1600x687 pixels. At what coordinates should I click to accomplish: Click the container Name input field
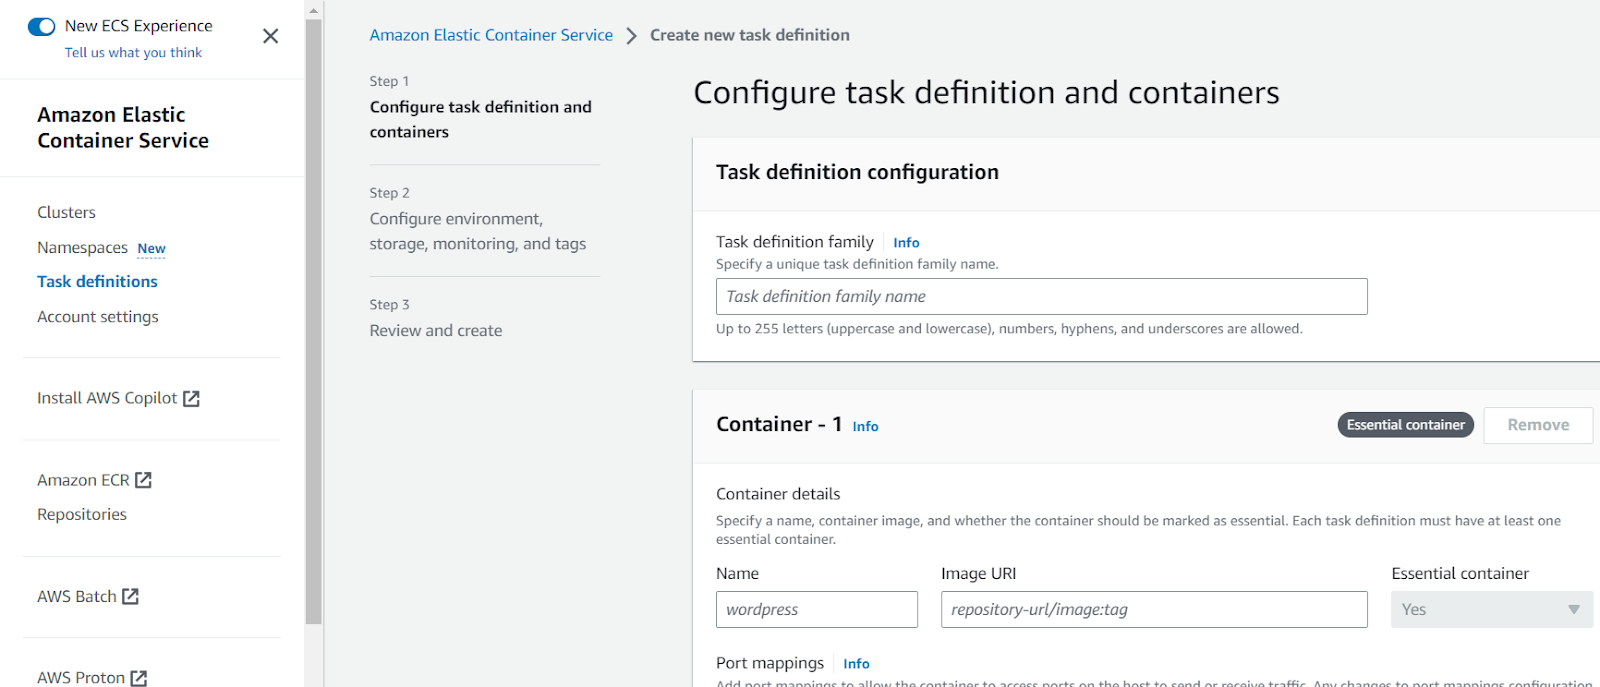pyautogui.click(x=816, y=609)
